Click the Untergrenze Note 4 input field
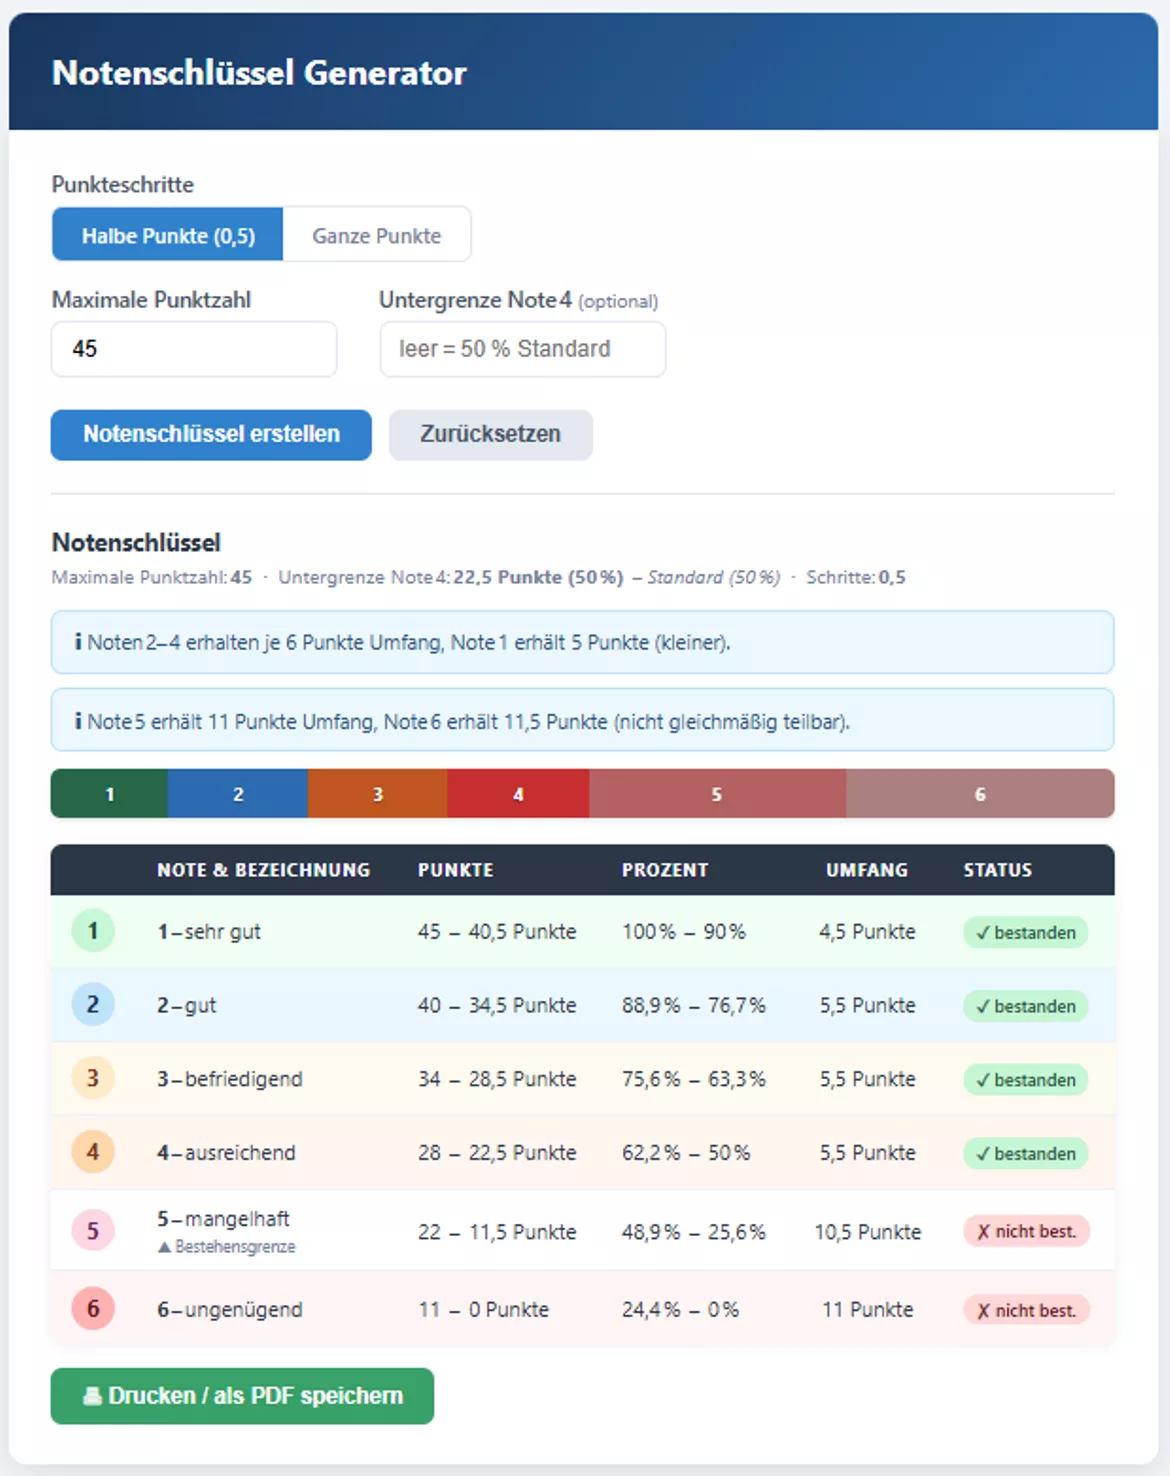Image resolution: width=1170 pixels, height=1476 pixels. (523, 349)
